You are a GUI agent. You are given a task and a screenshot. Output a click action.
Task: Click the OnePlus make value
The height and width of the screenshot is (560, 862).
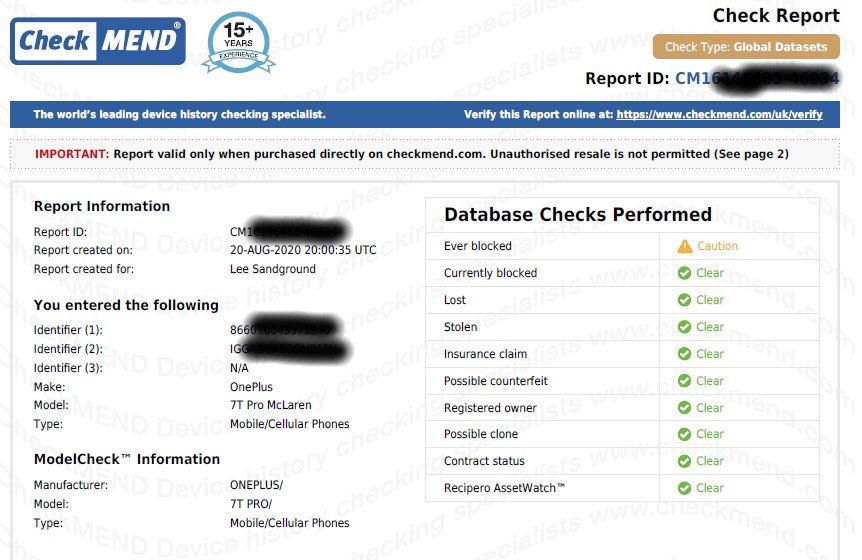click(x=251, y=387)
